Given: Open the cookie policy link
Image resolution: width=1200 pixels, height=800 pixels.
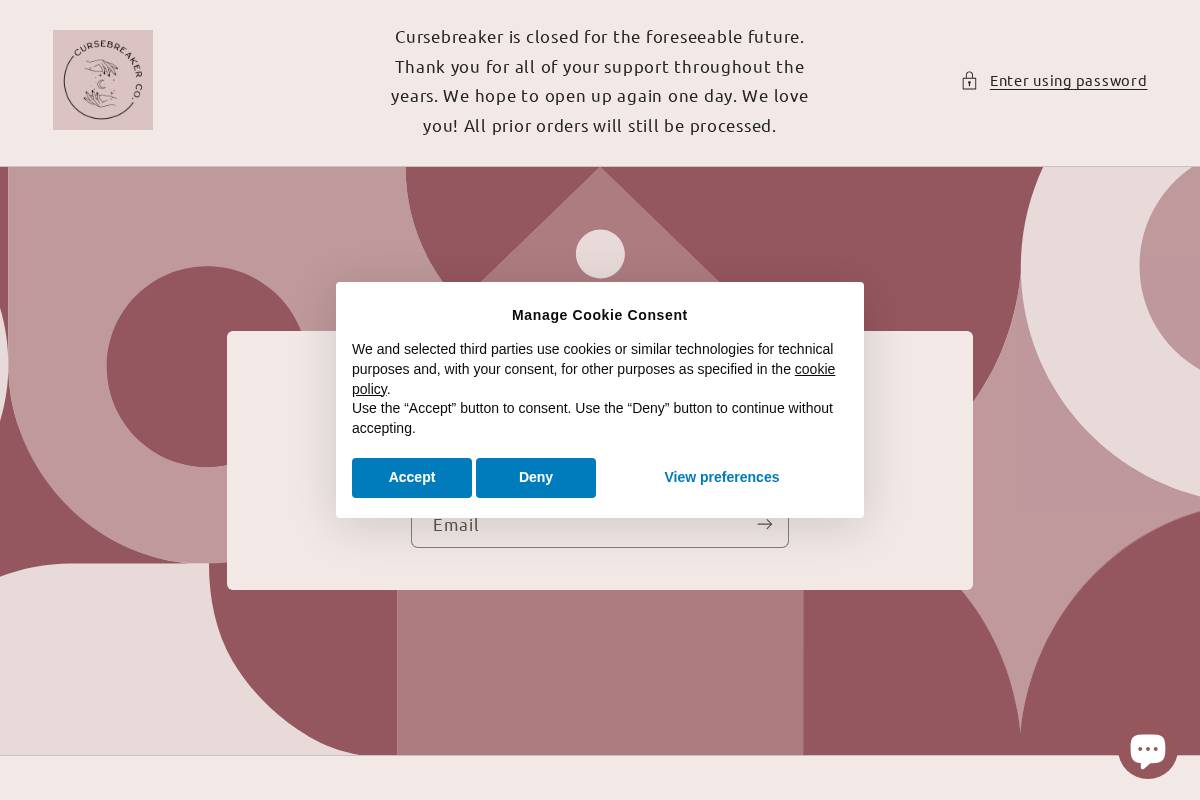Looking at the screenshot, I should pos(814,369).
